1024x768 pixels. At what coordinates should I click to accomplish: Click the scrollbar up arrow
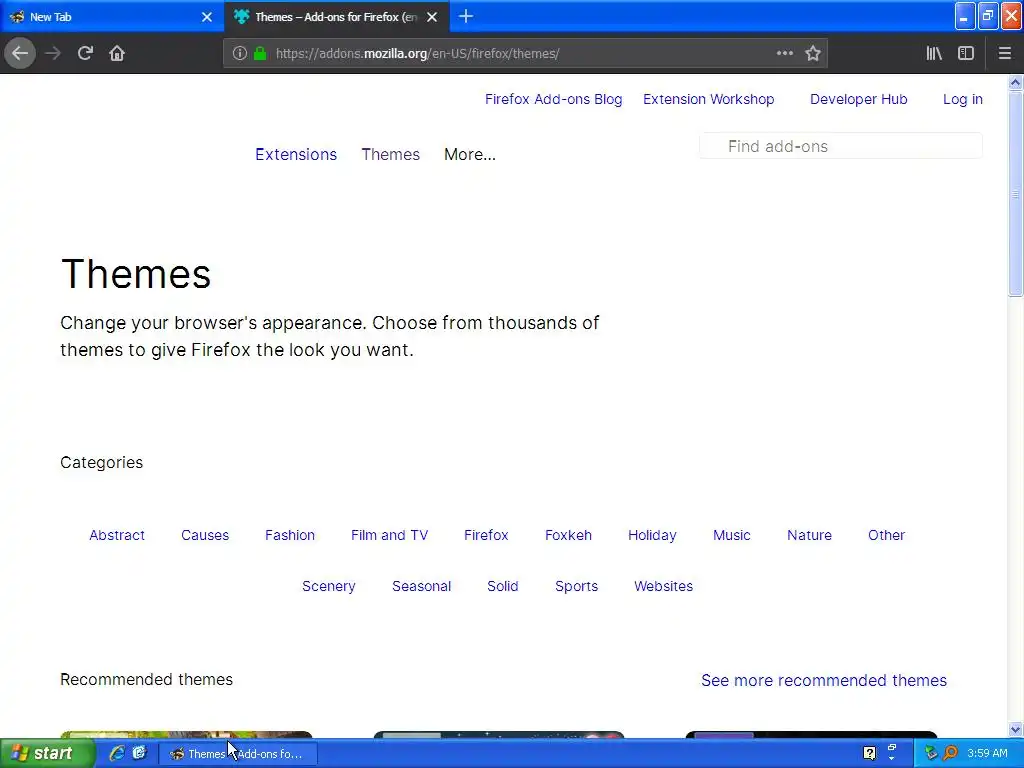point(1015,82)
